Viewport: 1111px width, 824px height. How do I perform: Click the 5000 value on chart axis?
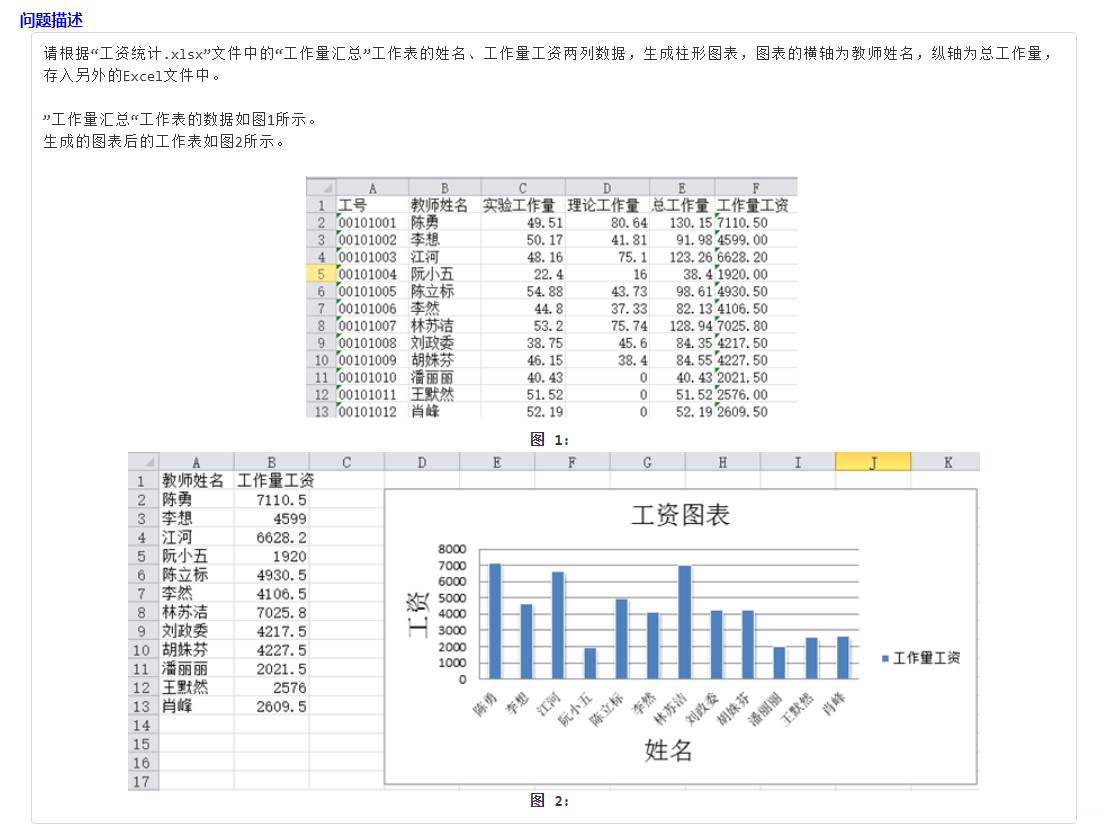click(x=452, y=598)
